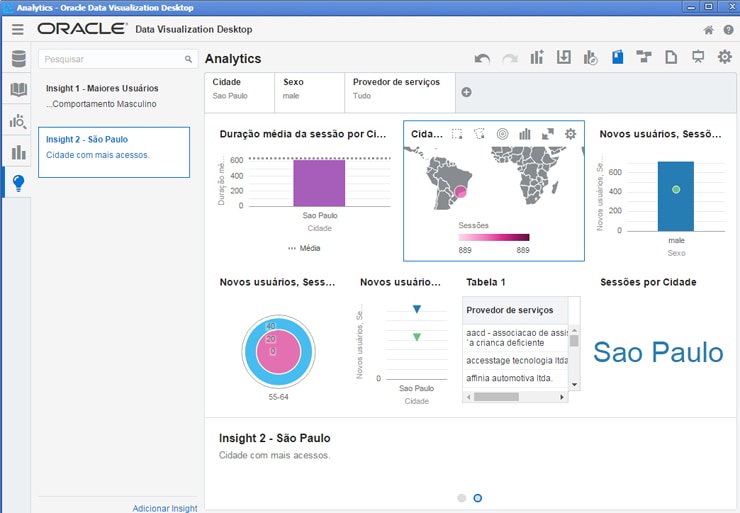Click the Duração média da sessão title
Image resolution: width=740 pixels, height=513 pixels.
pos(303,134)
